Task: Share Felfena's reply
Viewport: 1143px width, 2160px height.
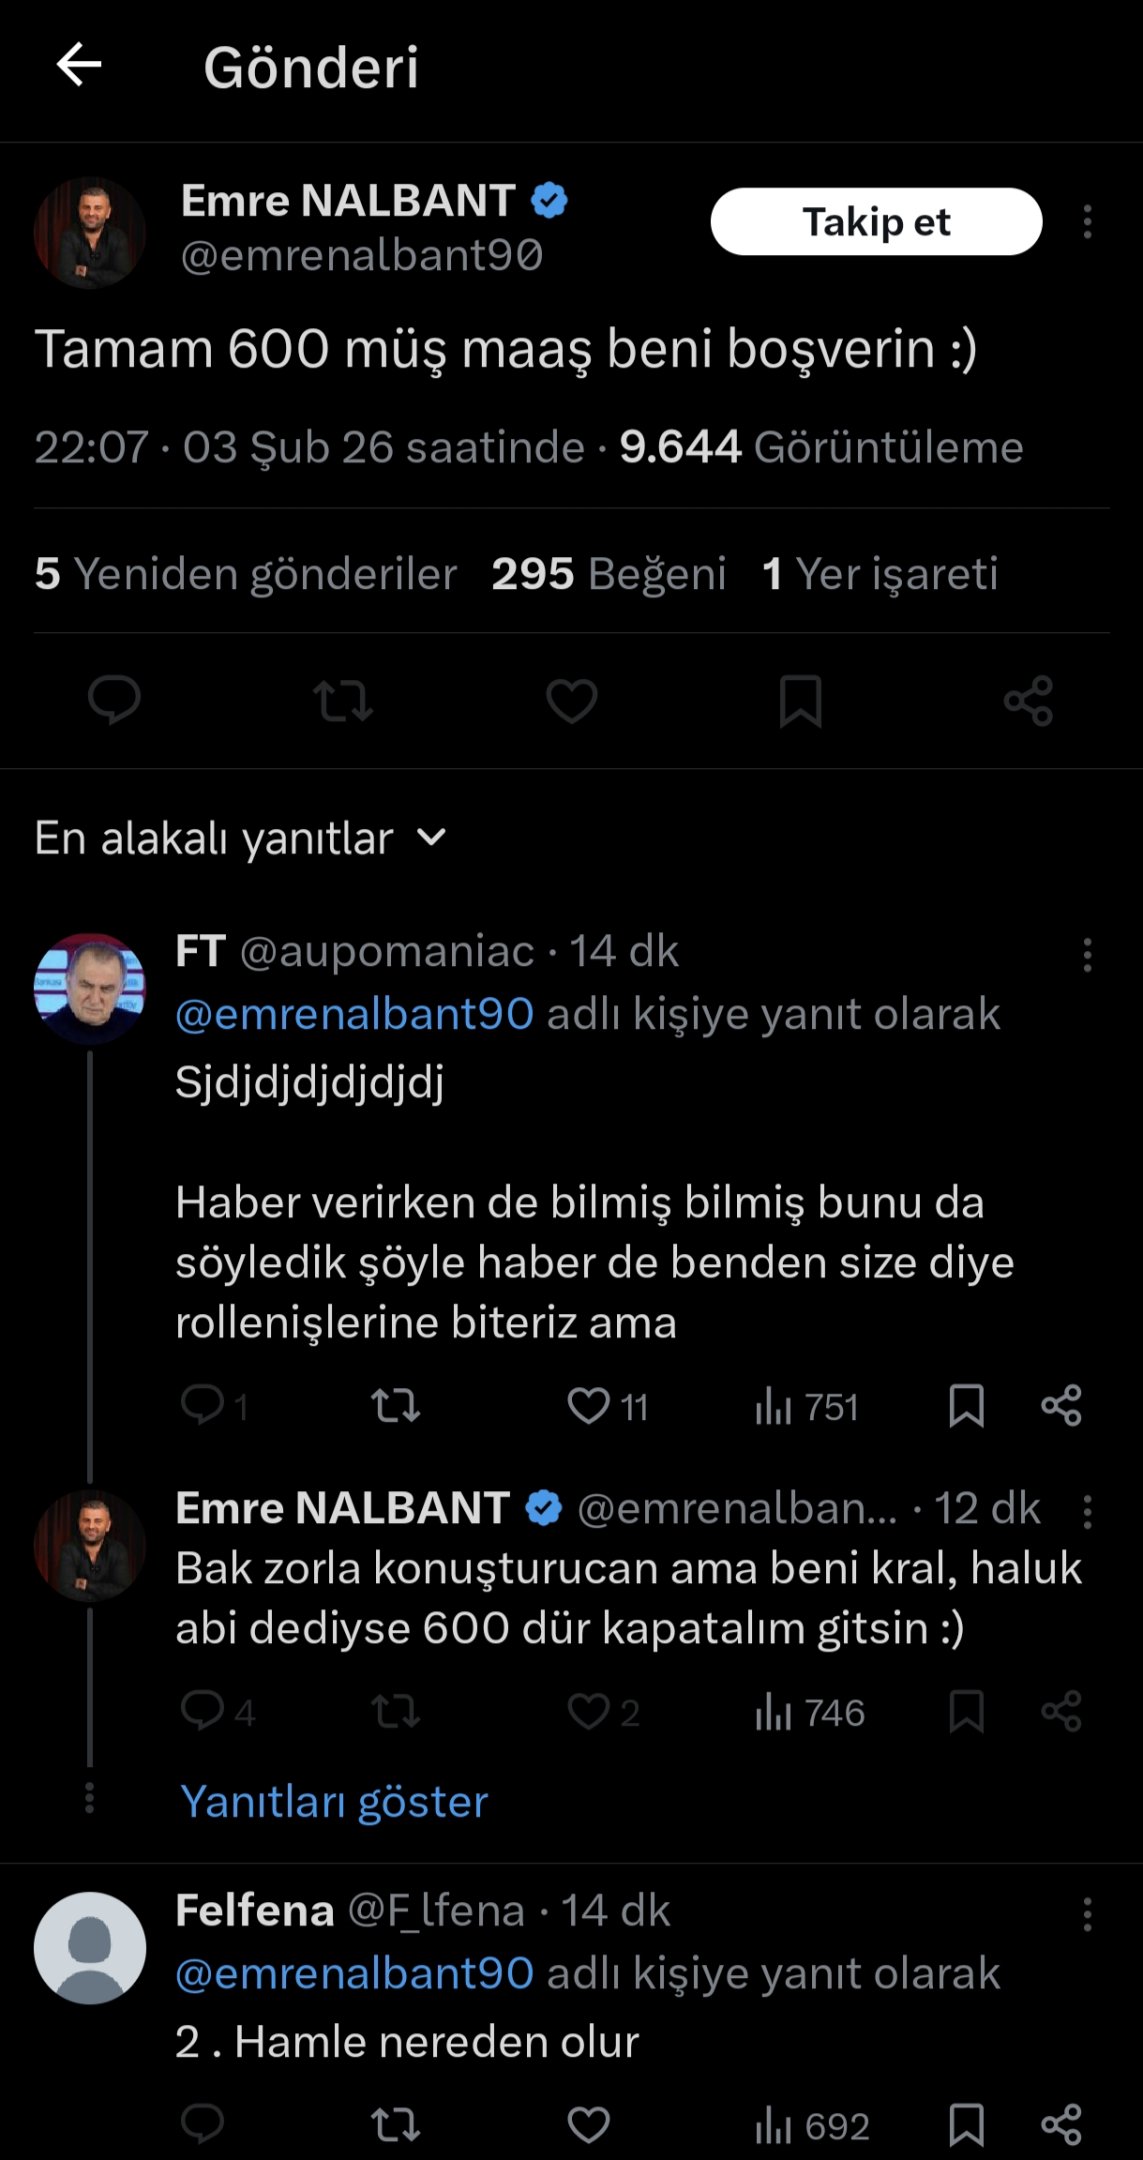Action: (1061, 2124)
